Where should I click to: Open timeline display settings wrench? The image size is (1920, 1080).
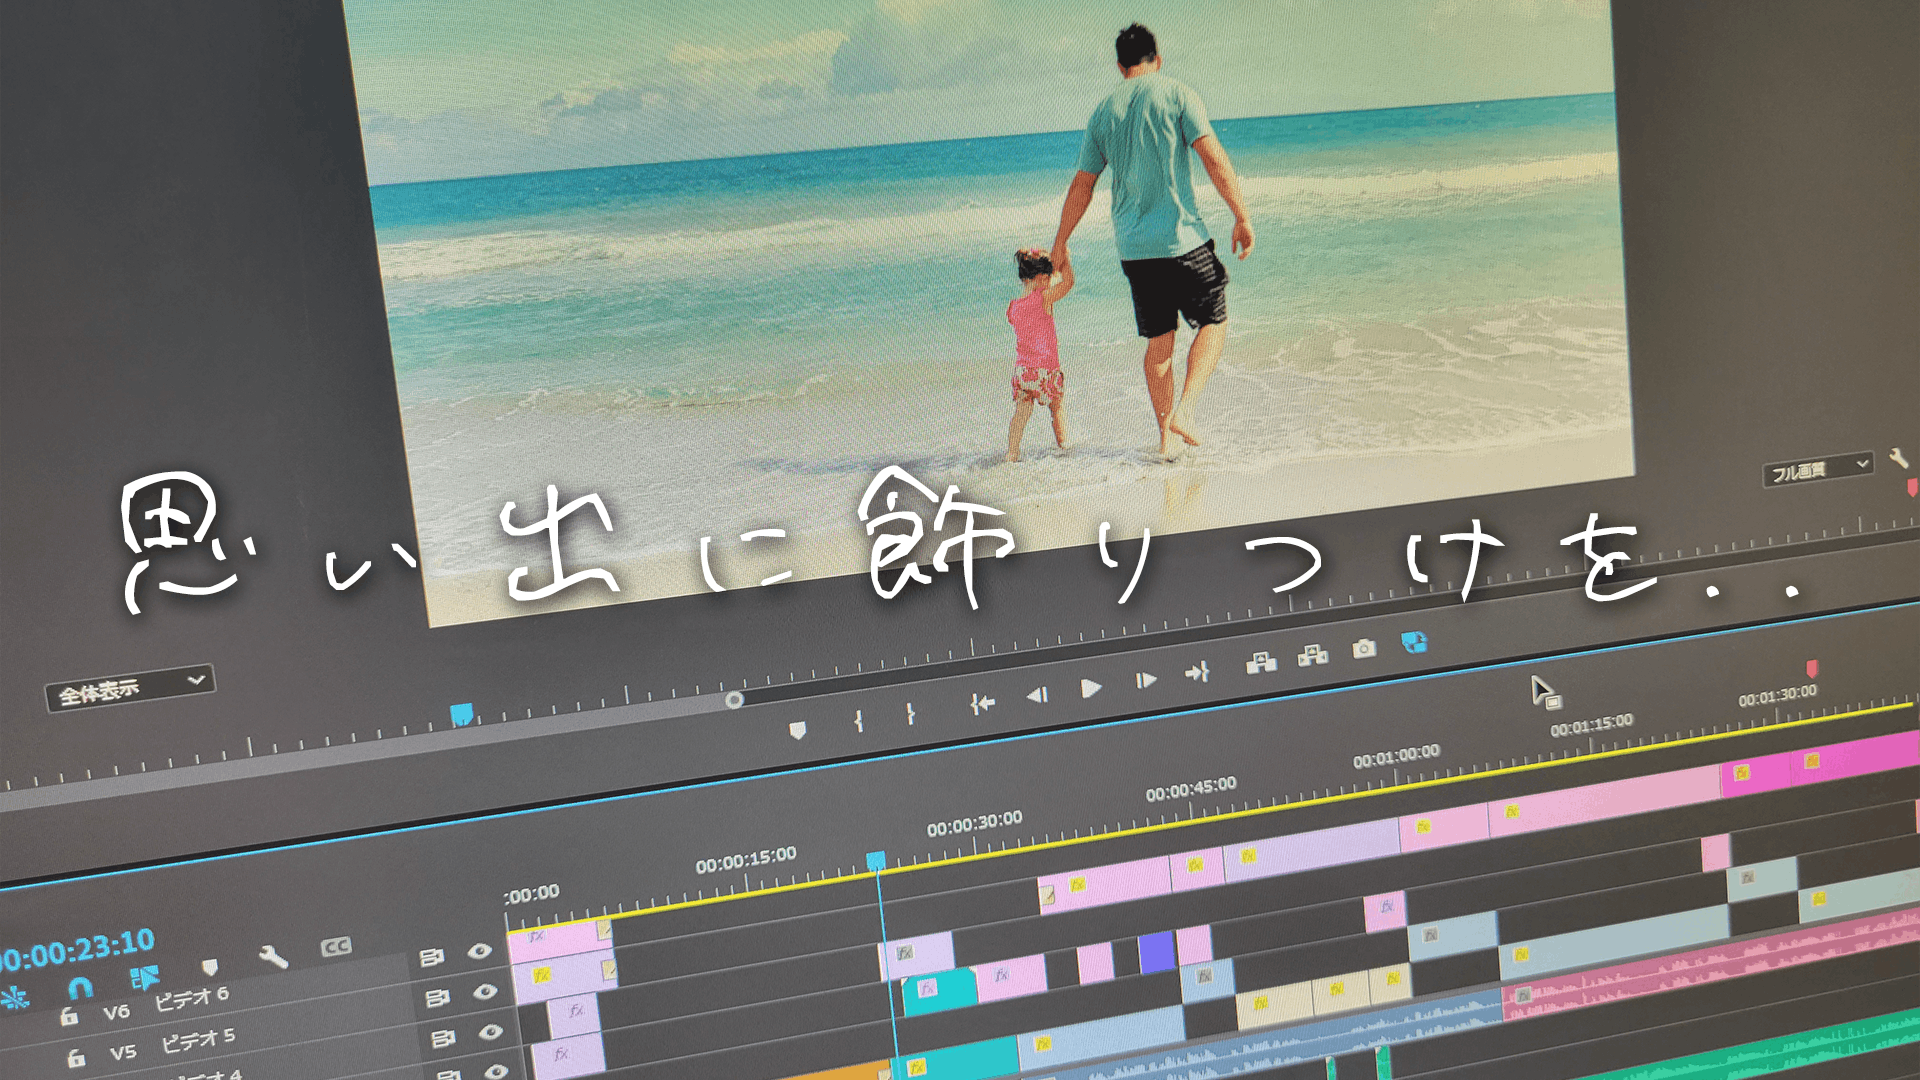click(x=272, y=958)
